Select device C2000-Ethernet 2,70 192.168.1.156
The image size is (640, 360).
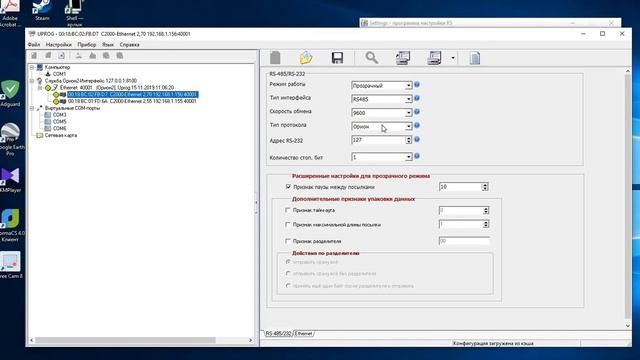(132, 94)
